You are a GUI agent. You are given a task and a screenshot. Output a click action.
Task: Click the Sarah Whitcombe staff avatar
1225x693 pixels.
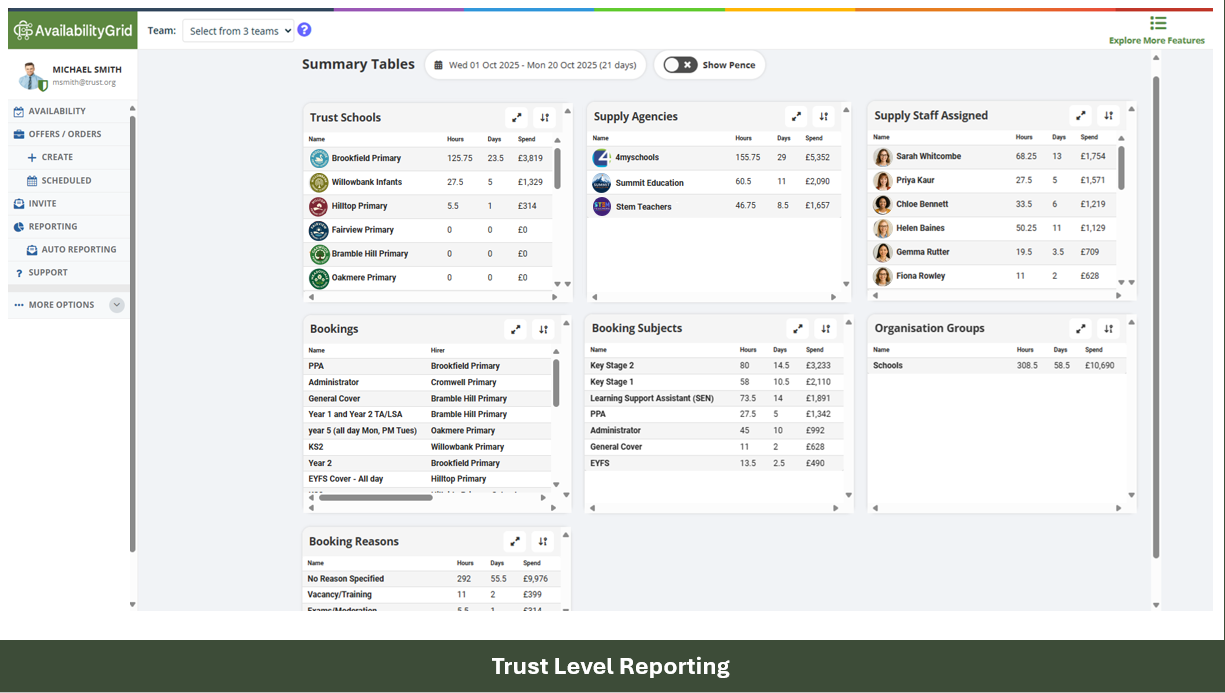tap(883, 157)
